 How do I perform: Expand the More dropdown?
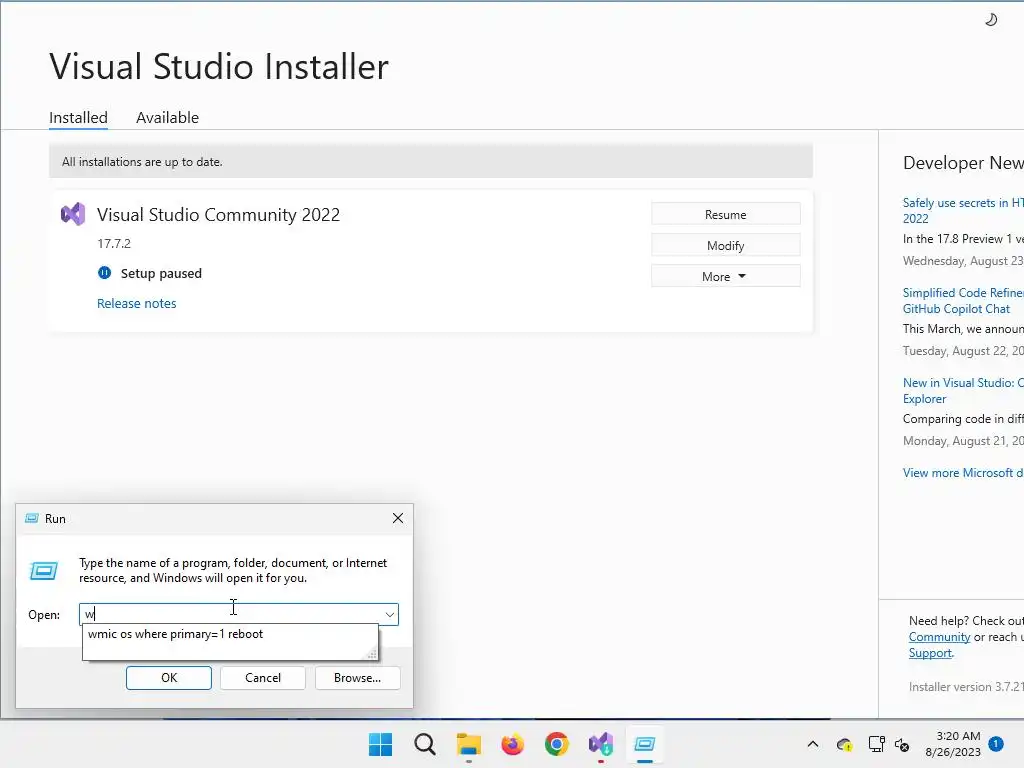pyautogui.click(x=726, y=276)
